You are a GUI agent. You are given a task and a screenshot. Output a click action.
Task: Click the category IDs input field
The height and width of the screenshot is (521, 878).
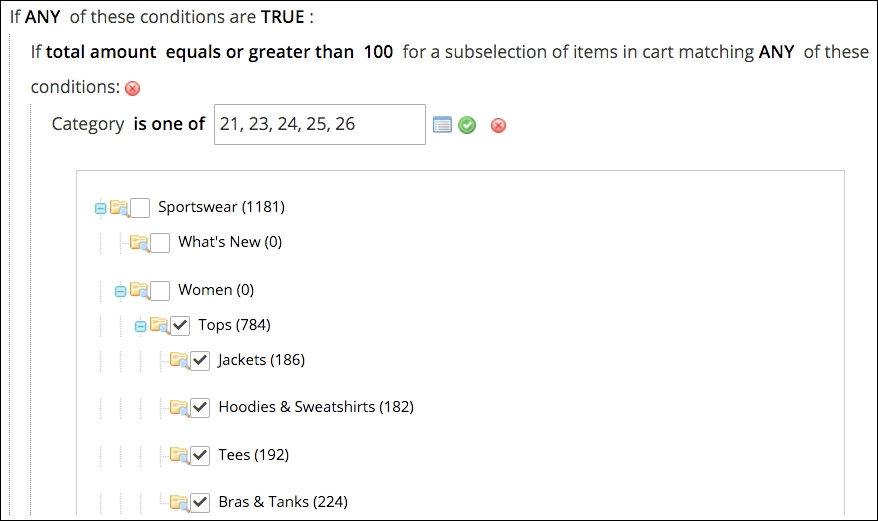[x=320, y=124]
